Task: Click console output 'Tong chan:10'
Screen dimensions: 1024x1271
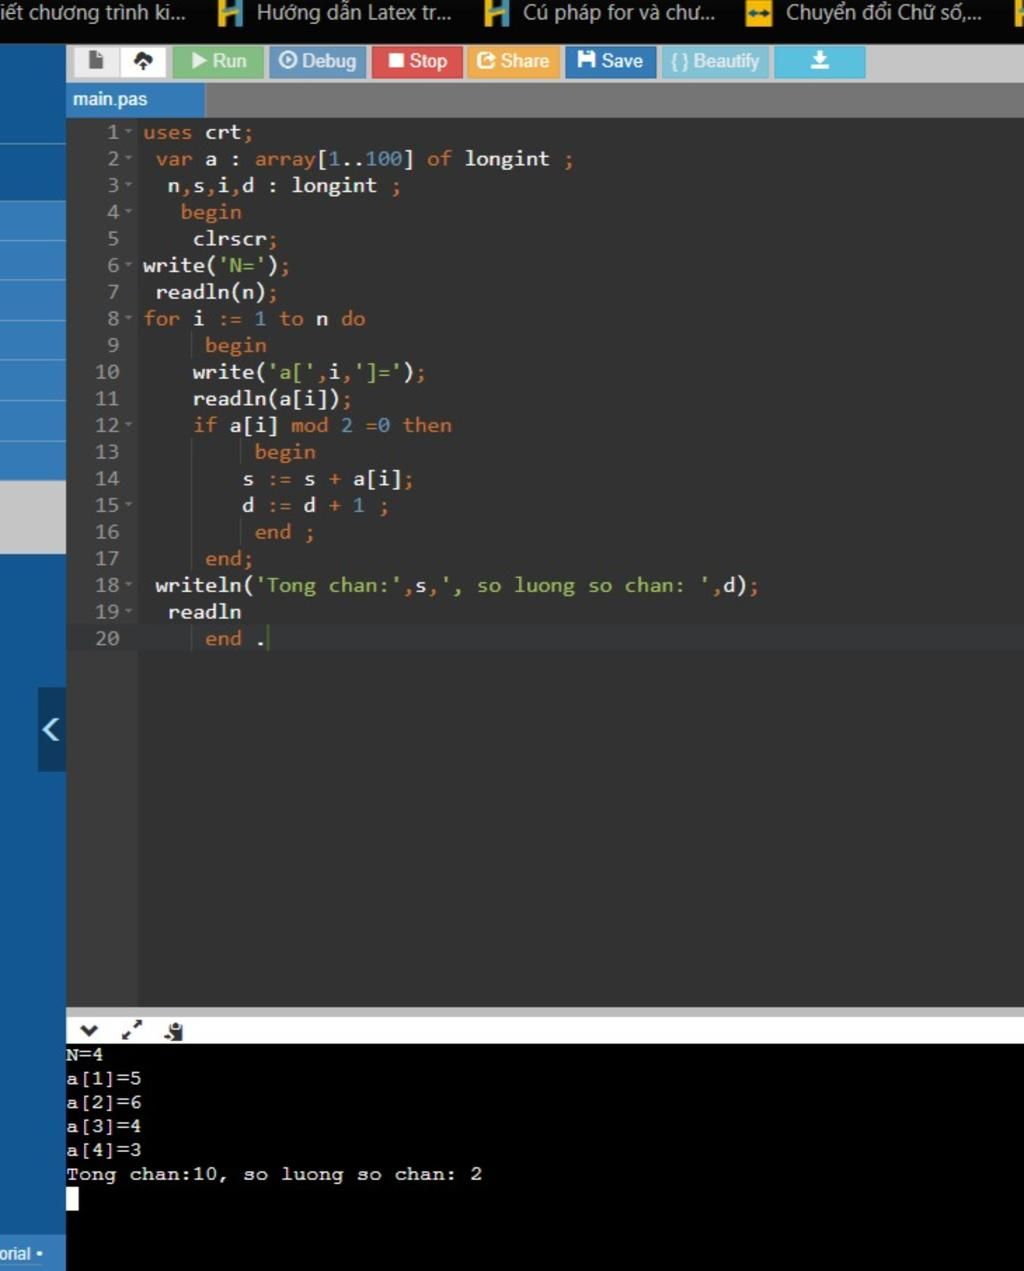Action: point(141,1174)
